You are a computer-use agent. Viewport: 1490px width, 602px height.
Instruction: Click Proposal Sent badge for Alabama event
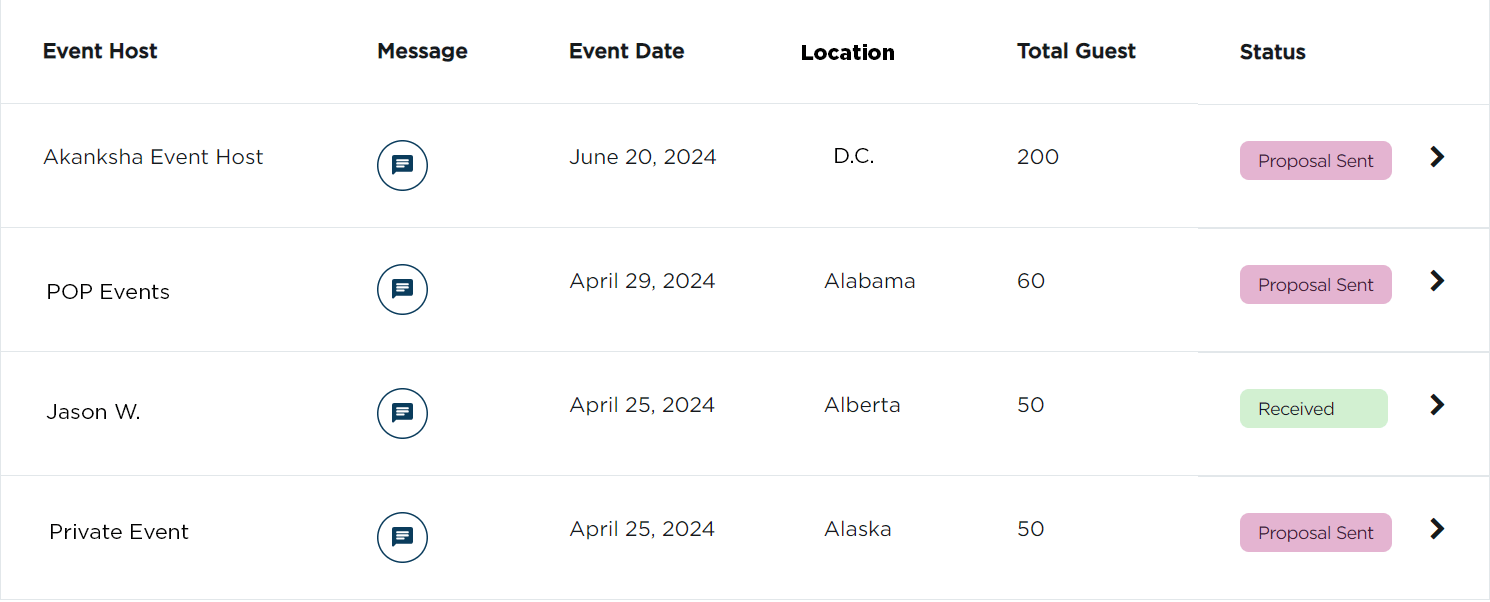[x=1316, y=285]
